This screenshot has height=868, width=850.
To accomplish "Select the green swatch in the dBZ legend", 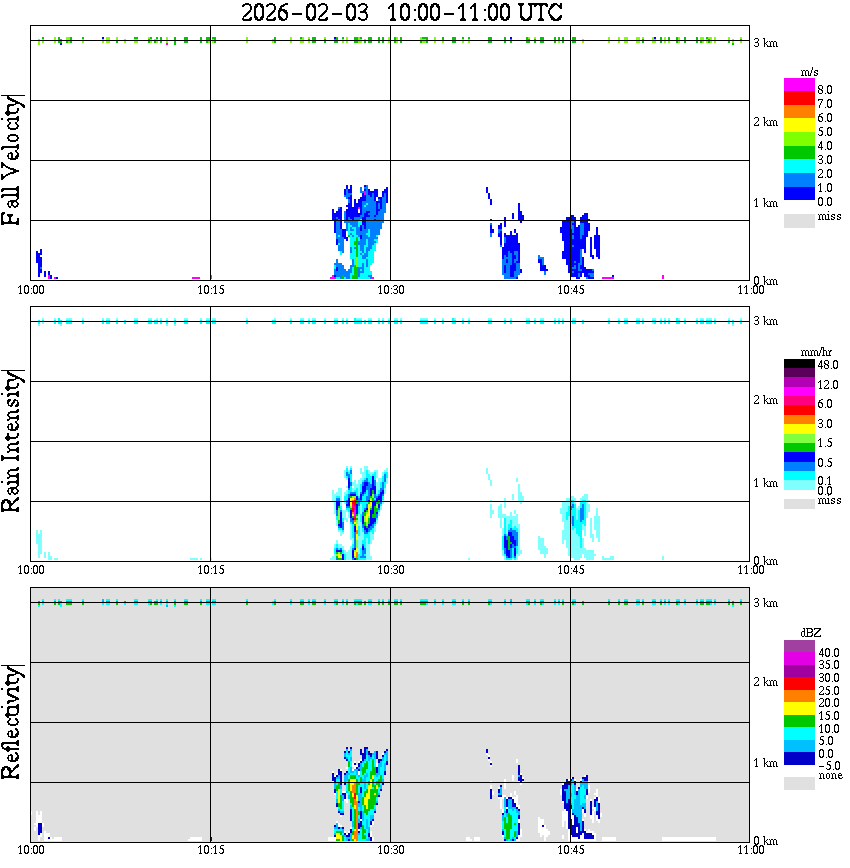I will (x=799, y=721).
